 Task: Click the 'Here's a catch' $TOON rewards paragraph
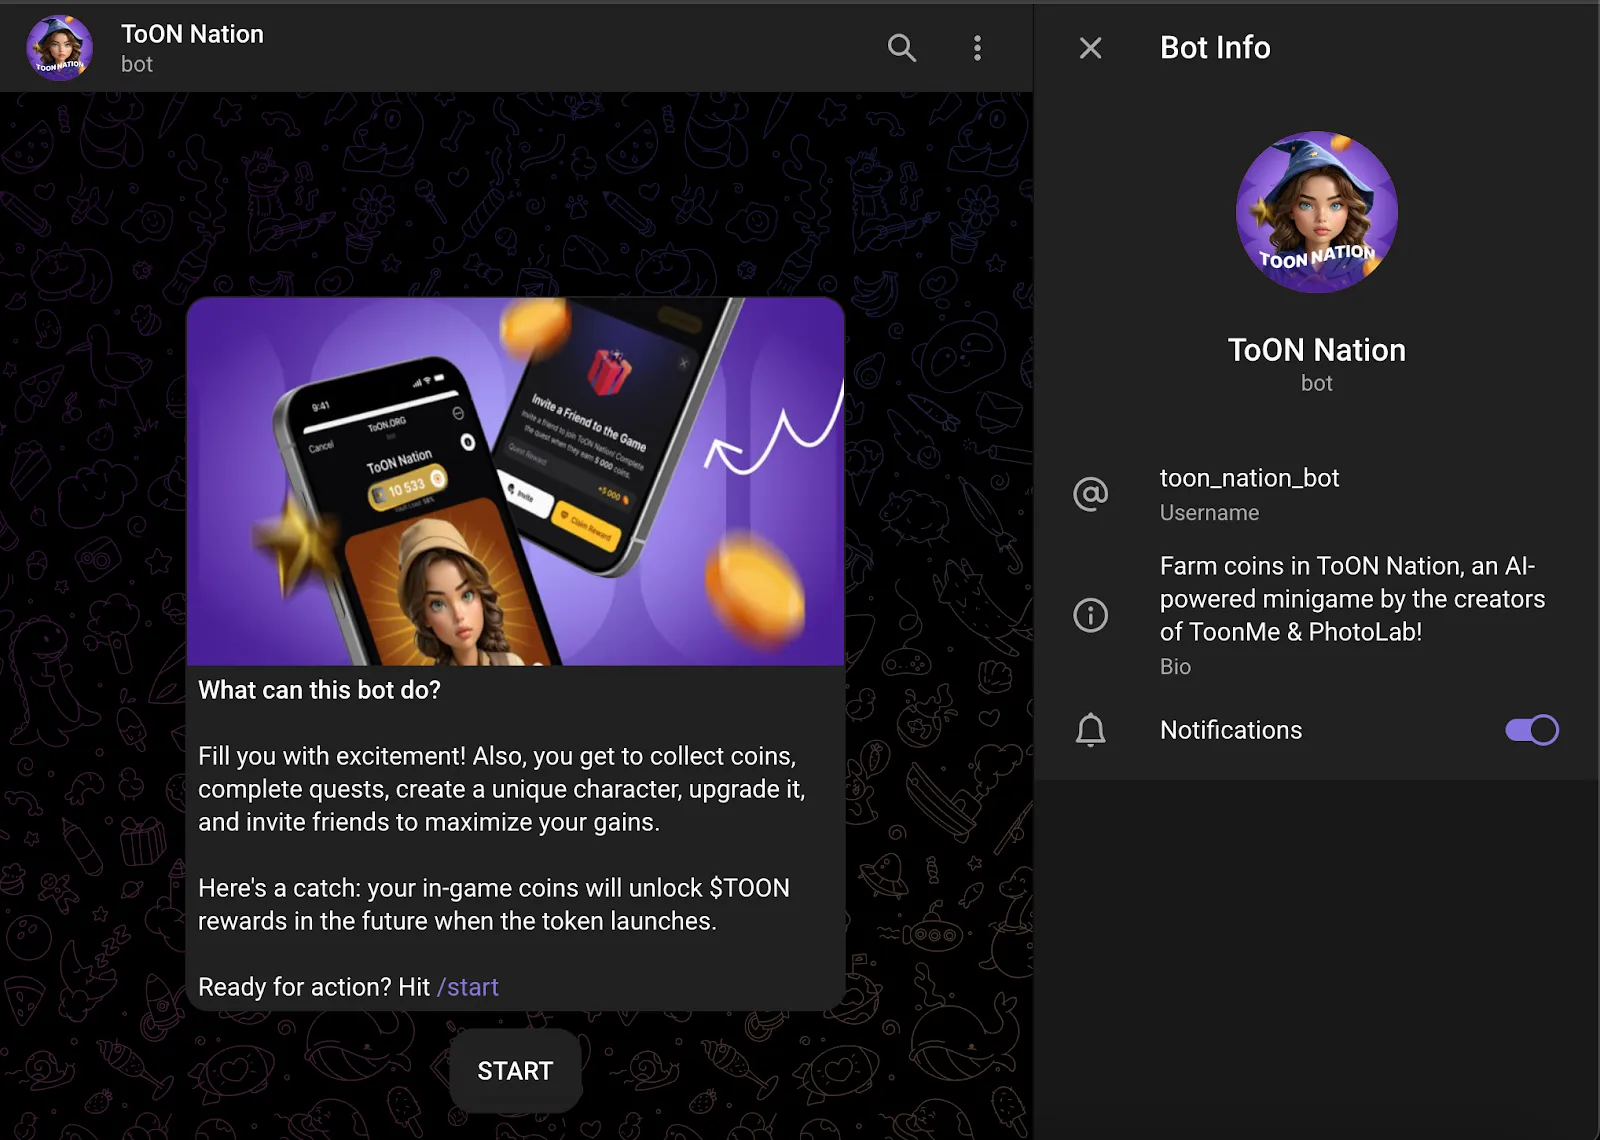(494, 904)
